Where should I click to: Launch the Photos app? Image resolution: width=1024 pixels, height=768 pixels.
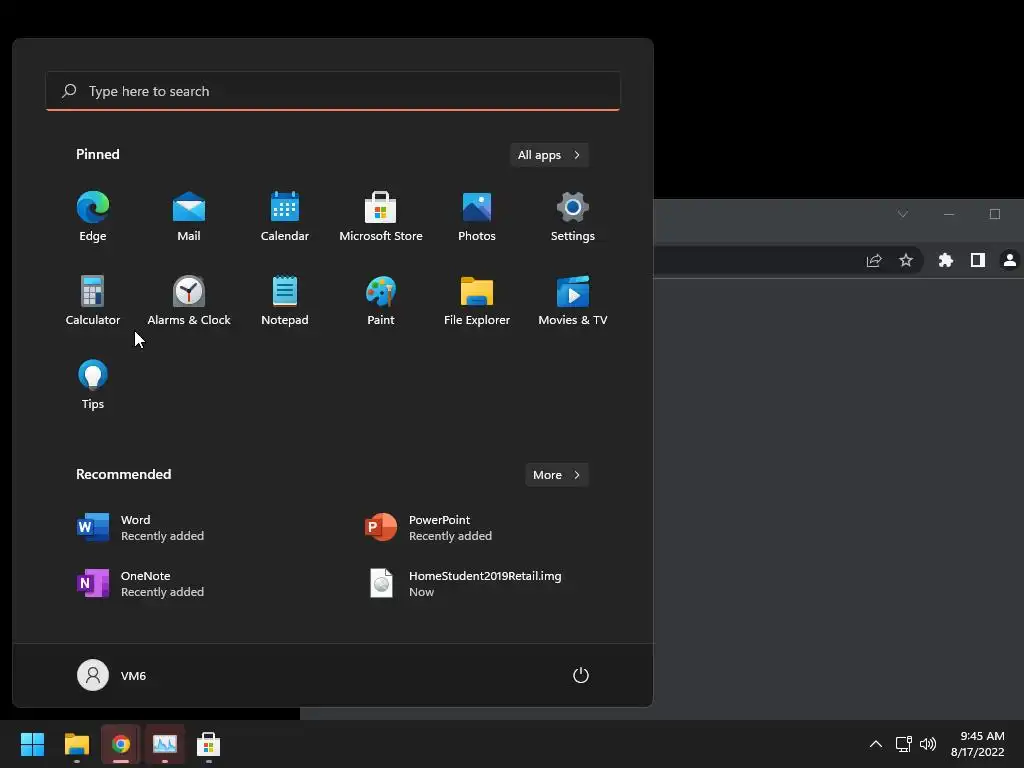tap(477, 217)
